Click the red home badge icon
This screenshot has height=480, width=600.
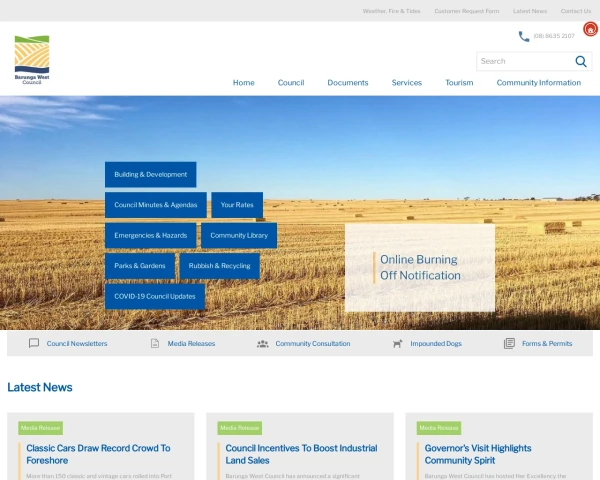click(590, 29)
